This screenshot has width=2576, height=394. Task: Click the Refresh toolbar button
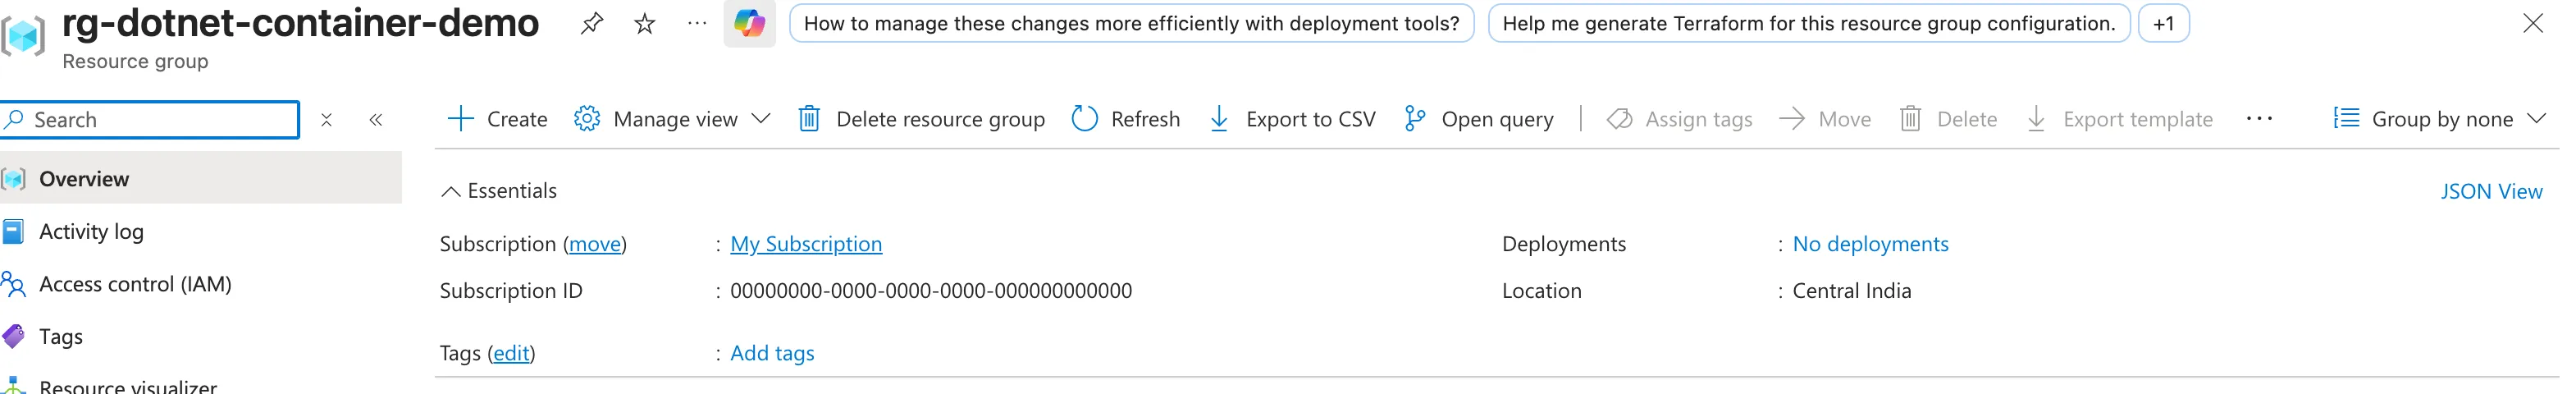(x=1125, y=119)
